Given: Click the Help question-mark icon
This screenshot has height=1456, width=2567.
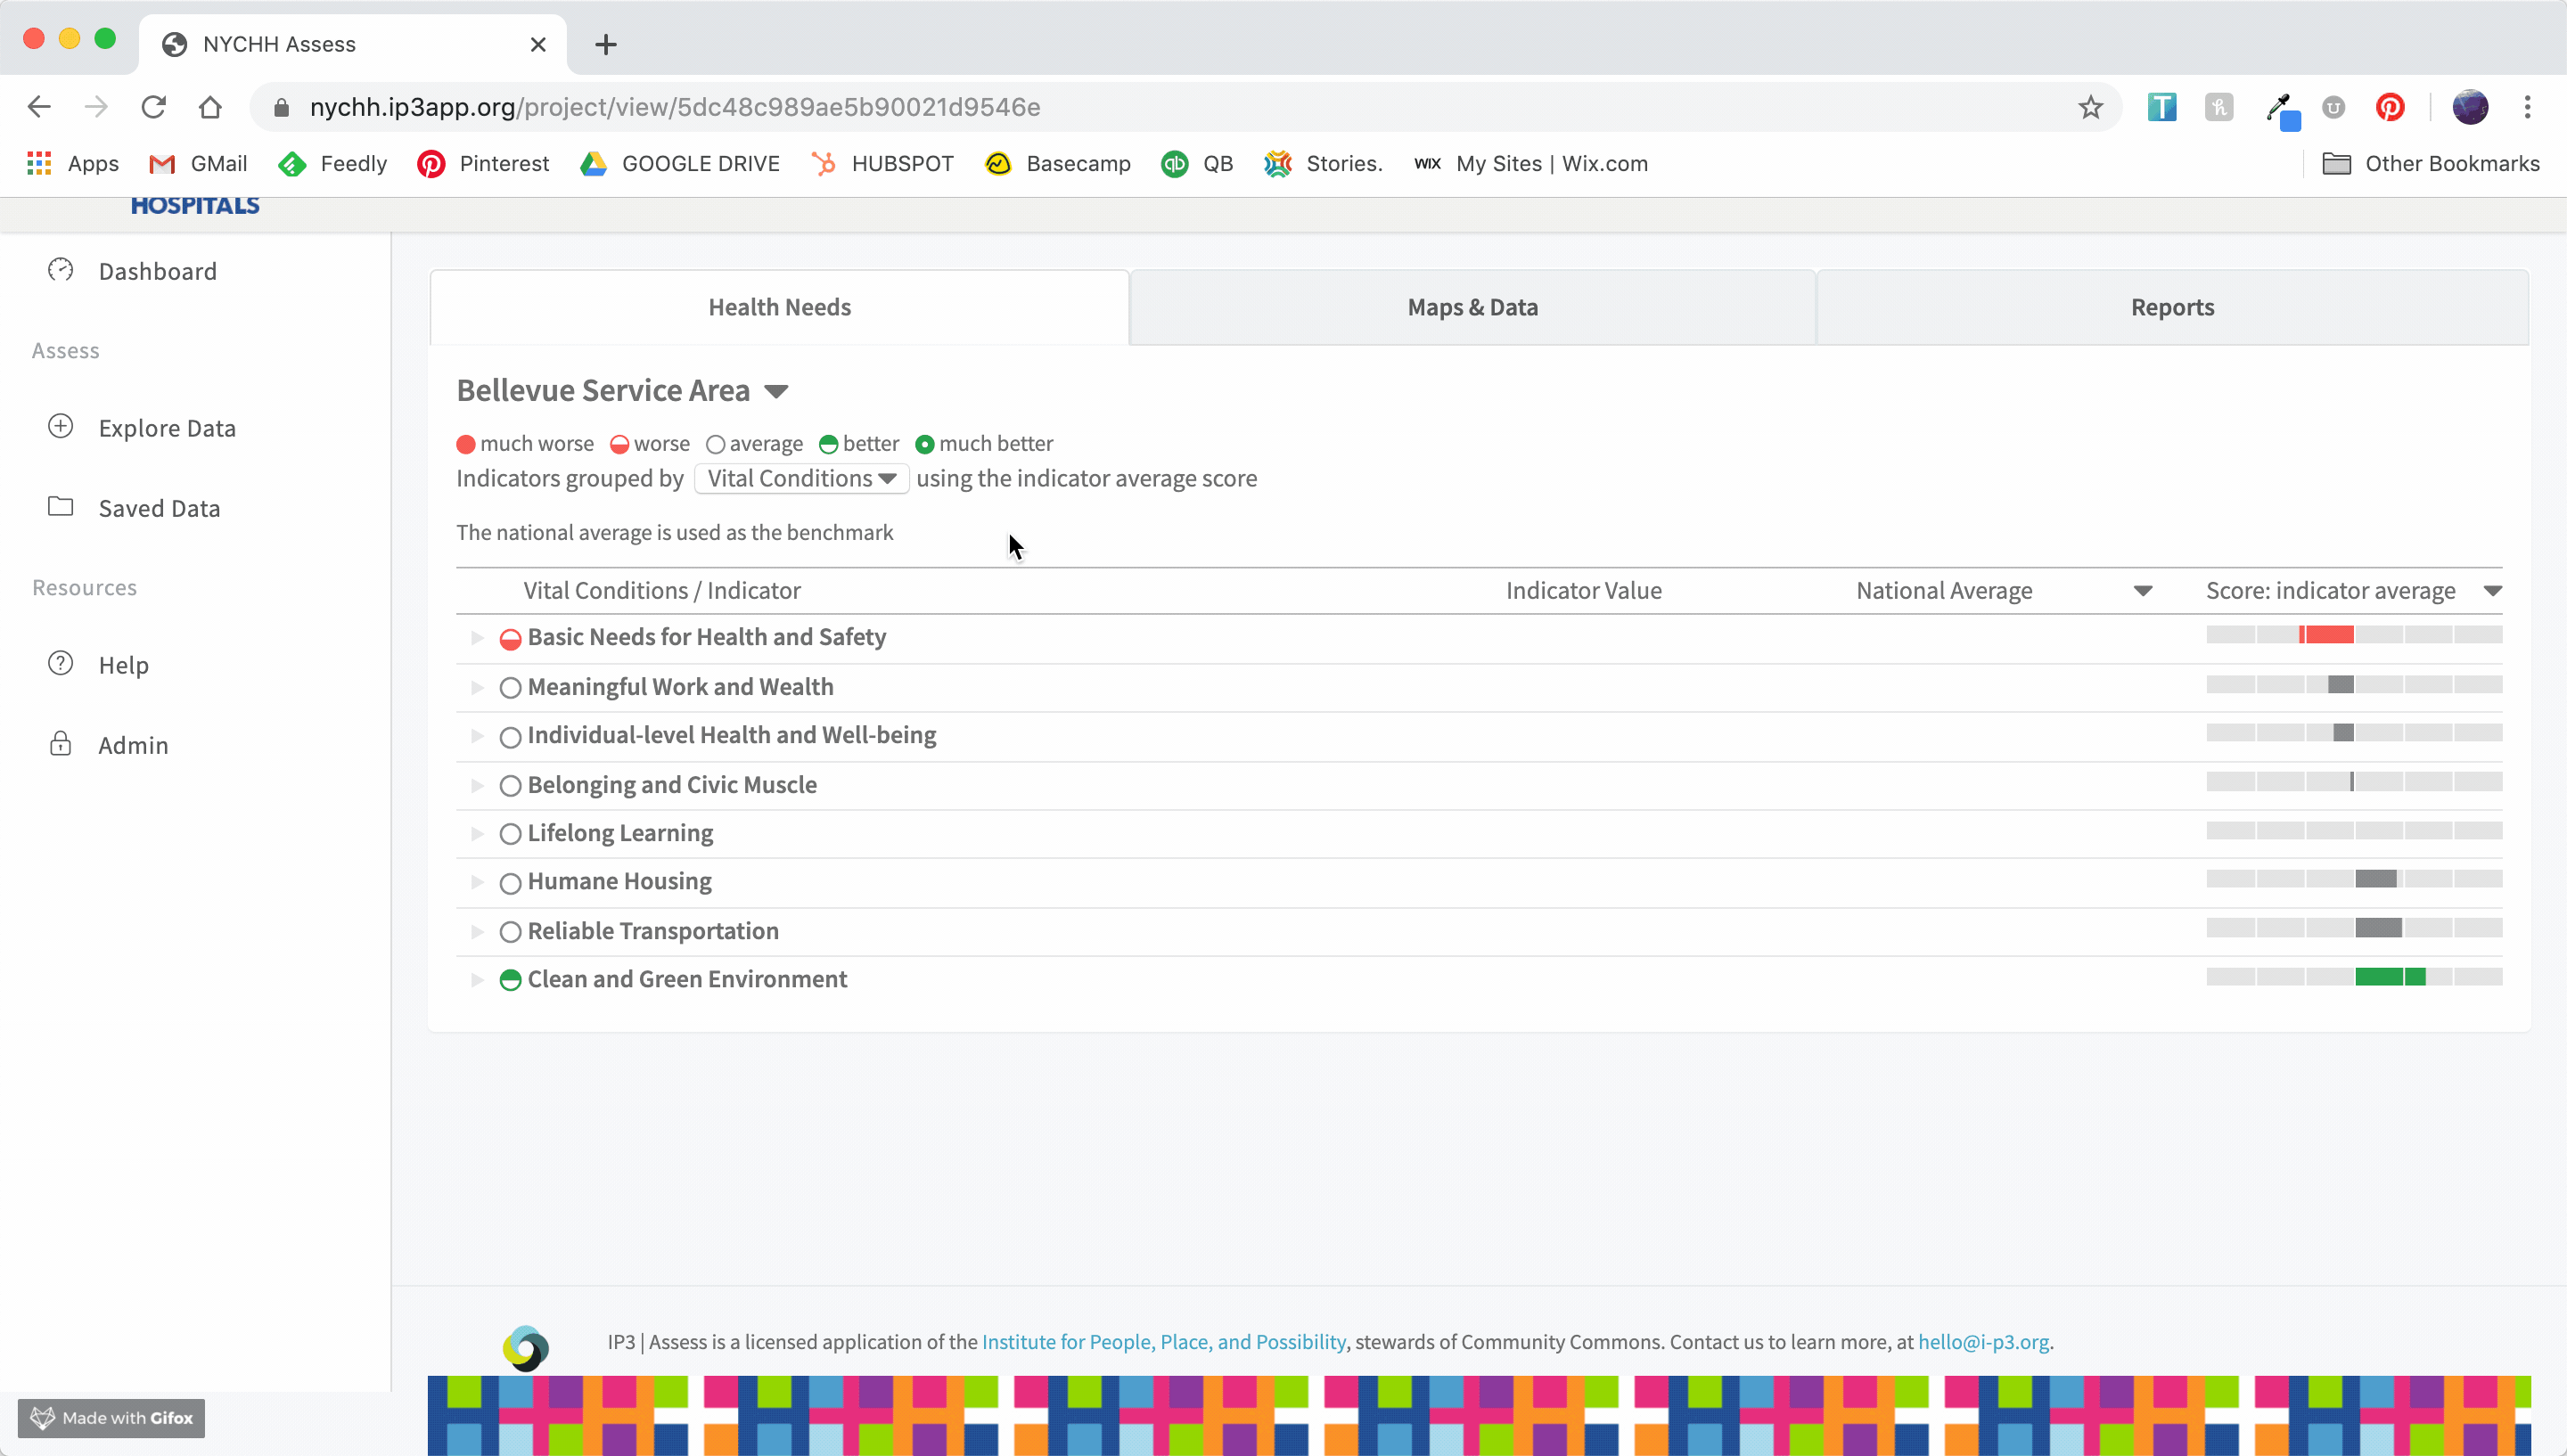Looking at the screenshot, I should [61, 664].
